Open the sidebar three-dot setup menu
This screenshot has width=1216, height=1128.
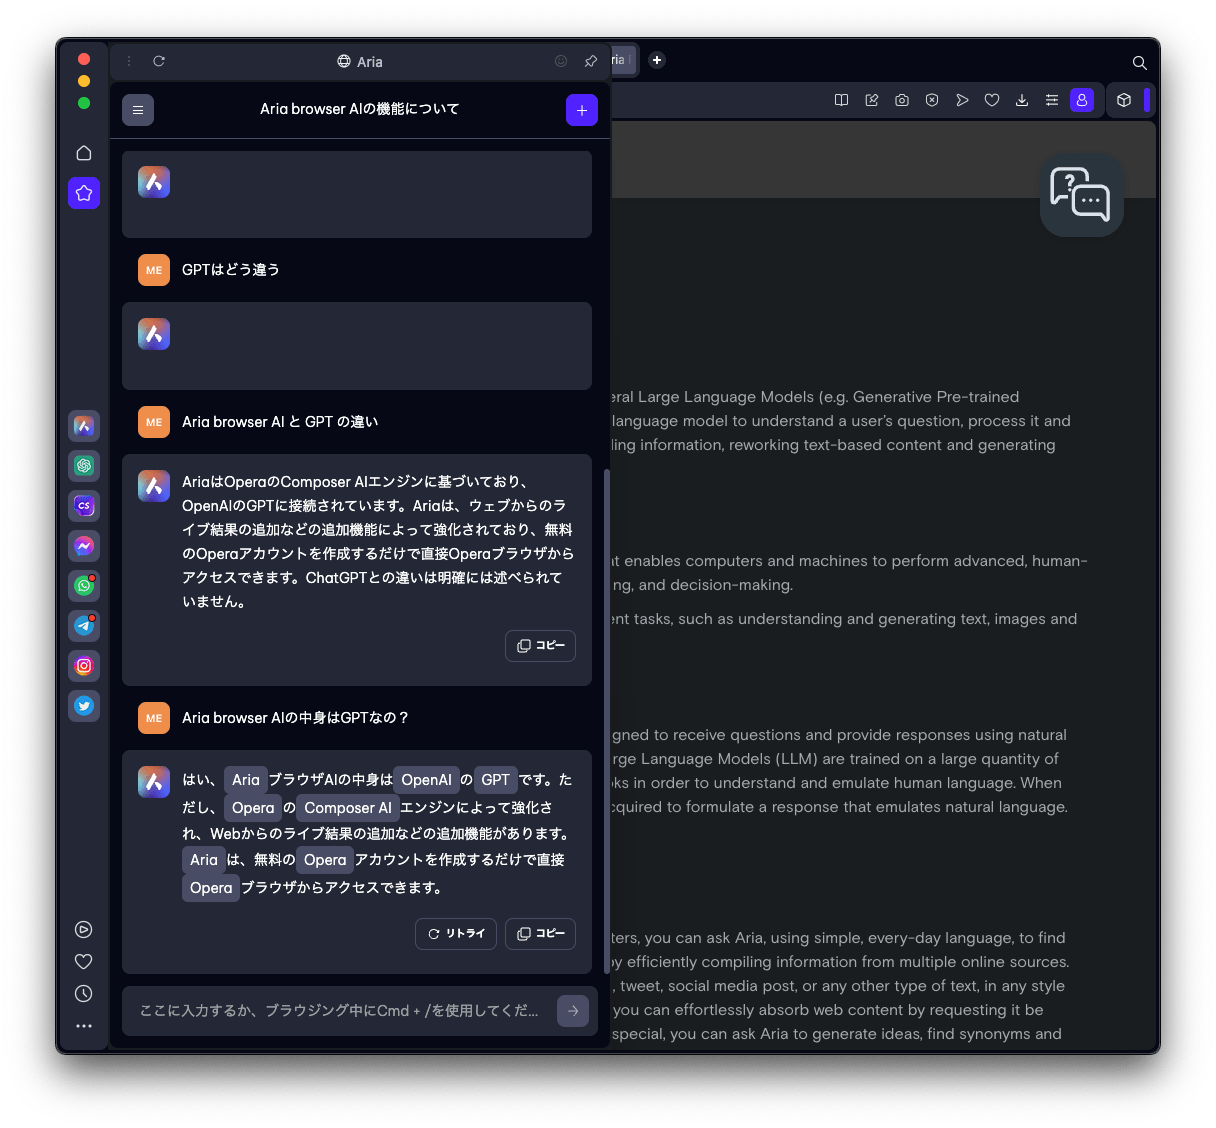(84, 1026)
